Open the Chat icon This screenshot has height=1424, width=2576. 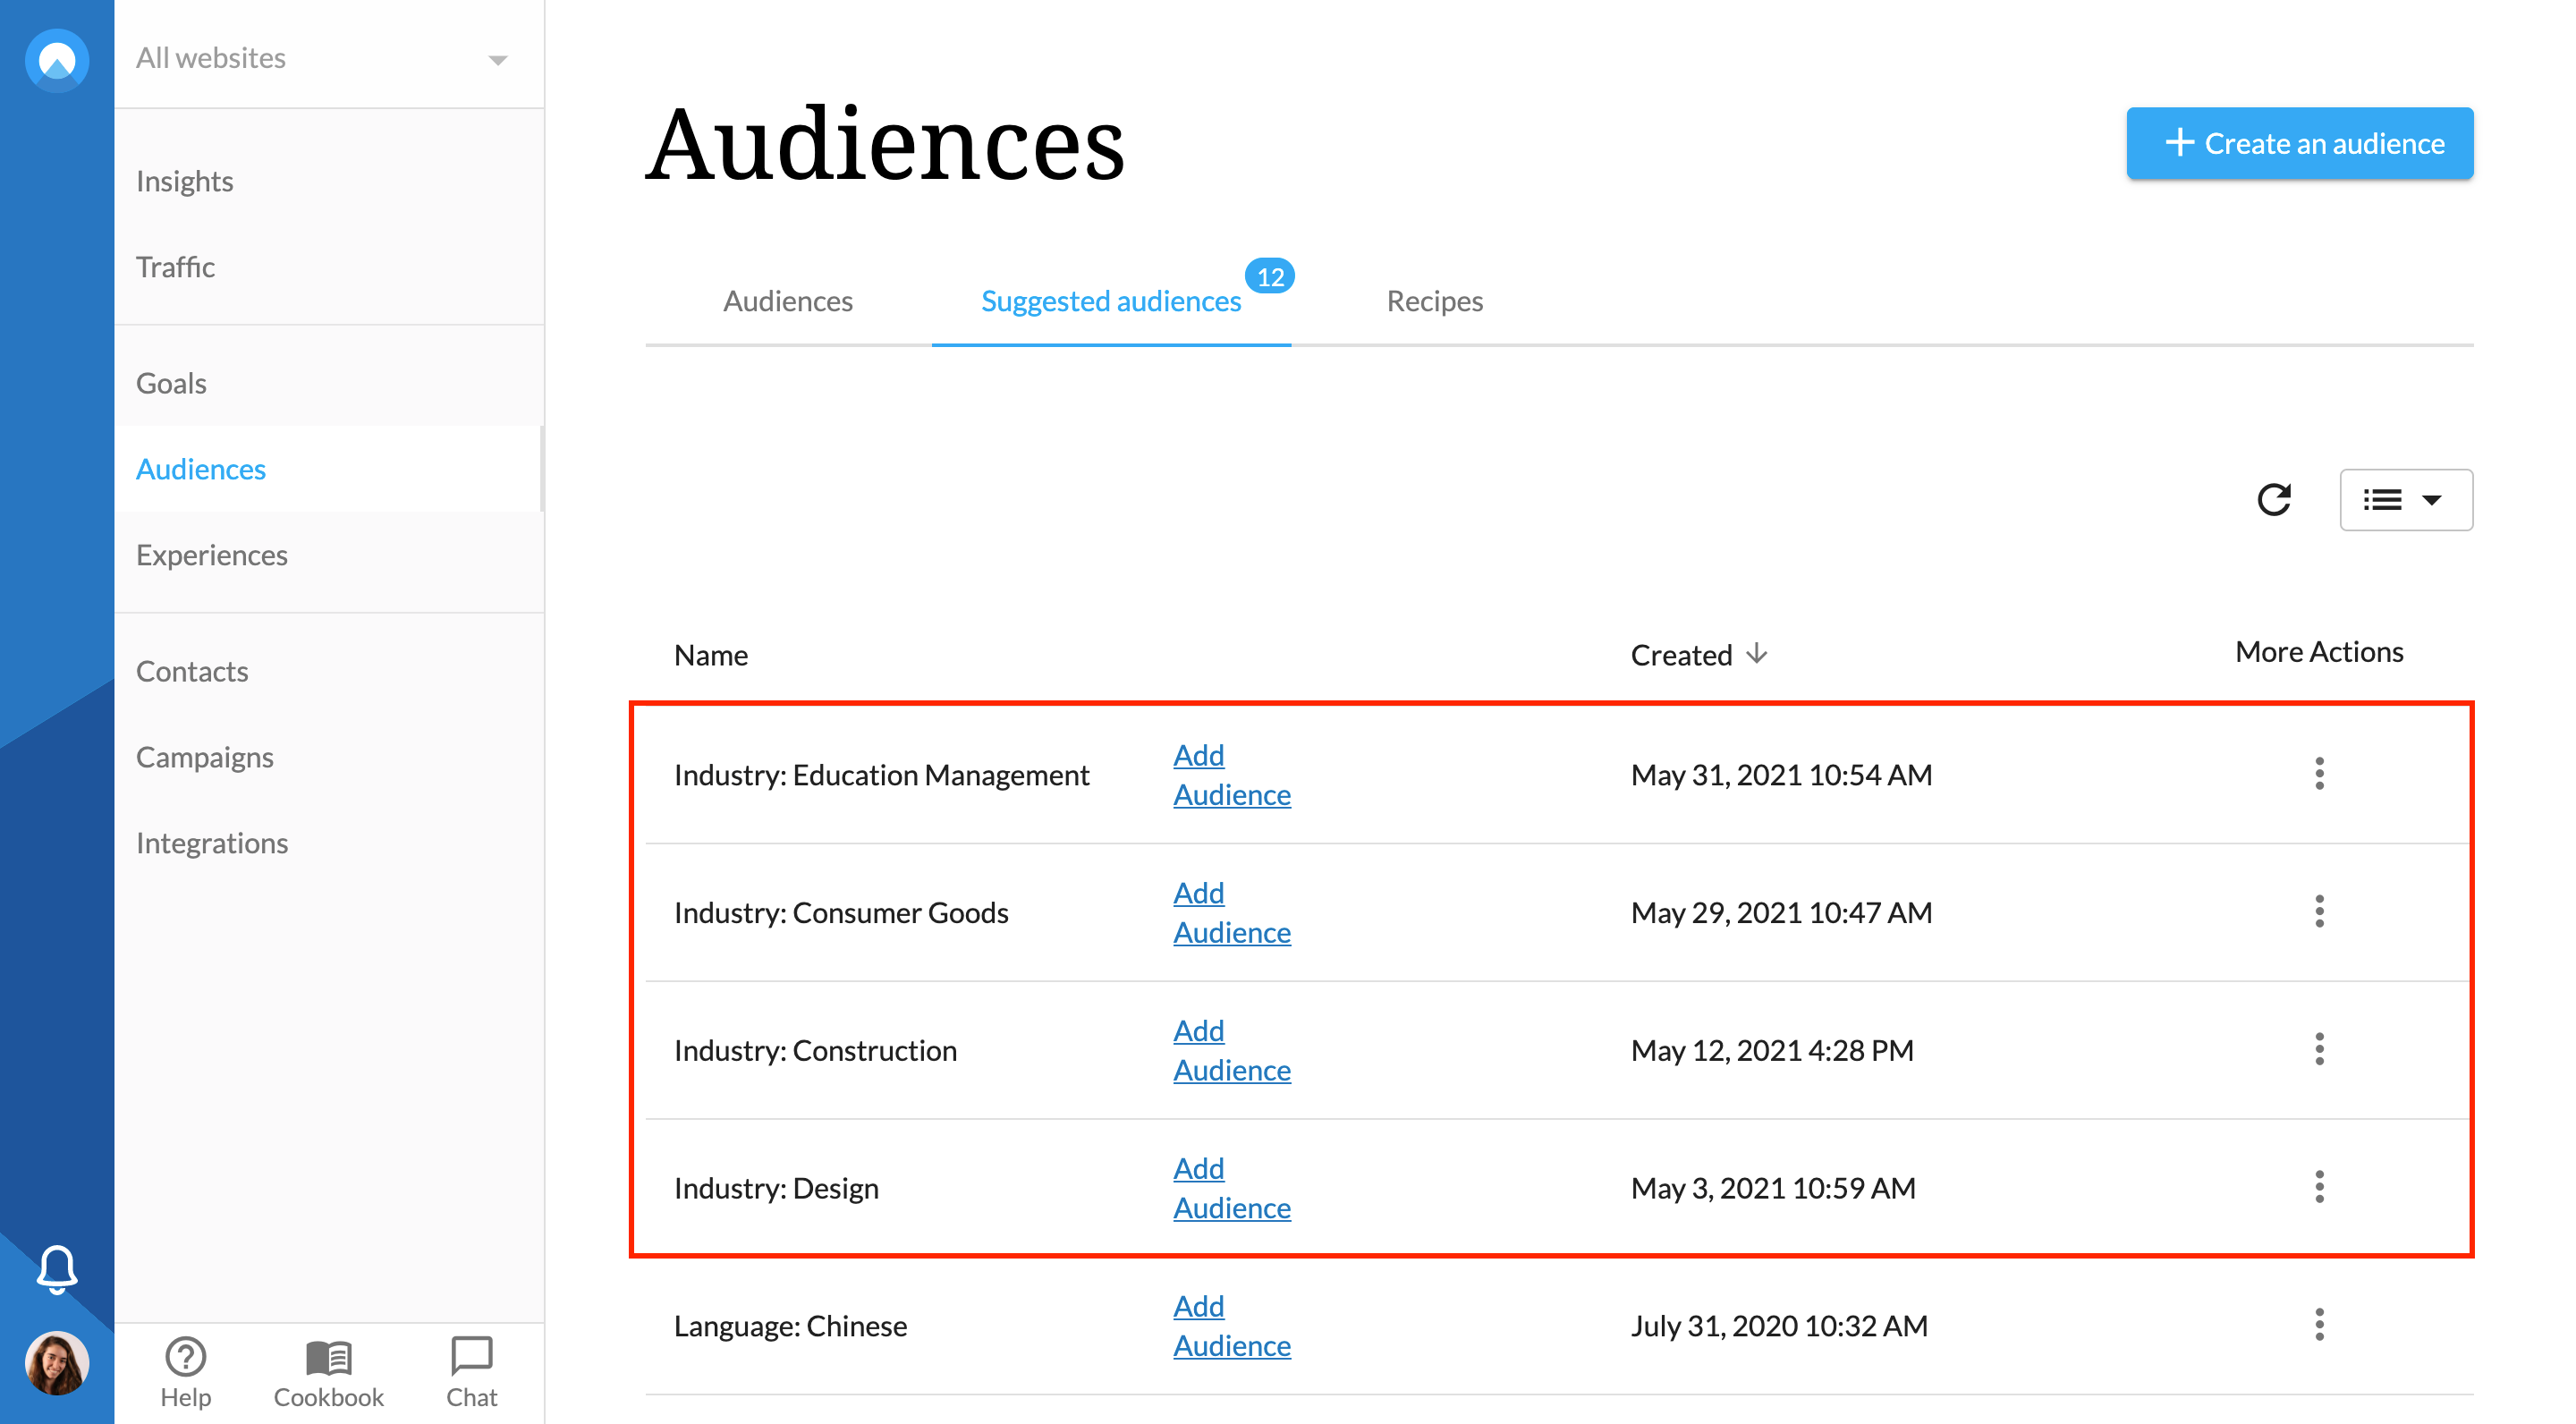(x=471, y=1357)
